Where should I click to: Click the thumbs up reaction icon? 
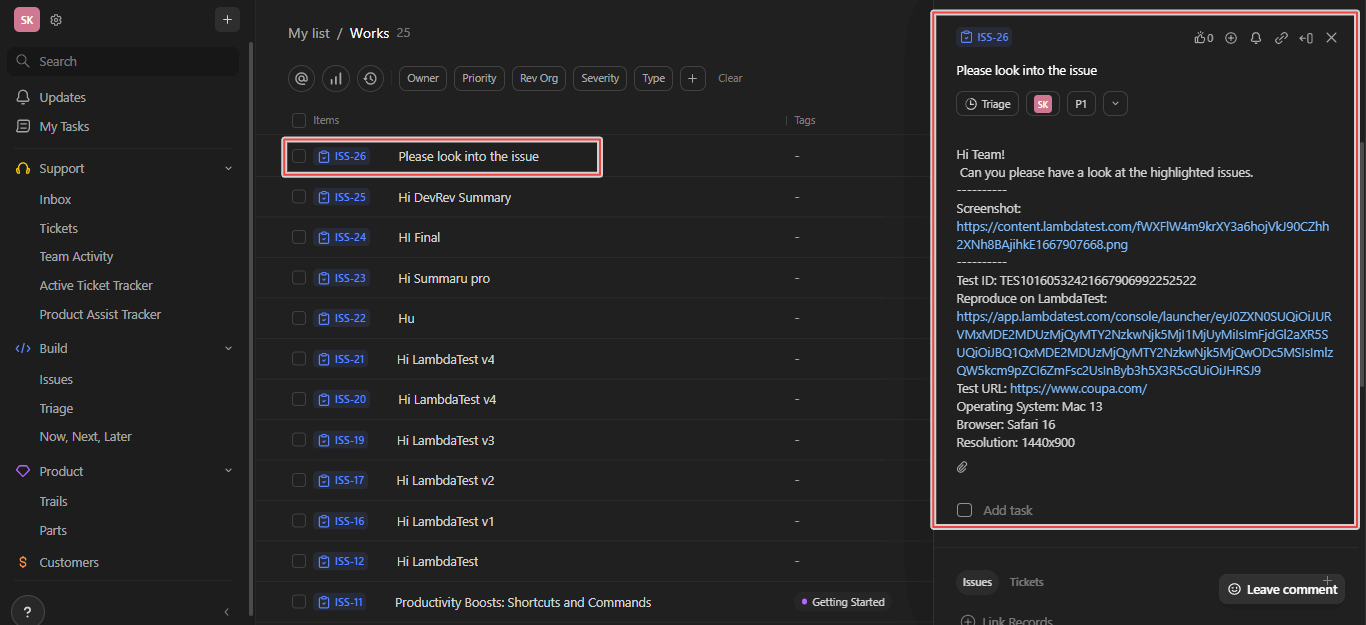(x=1200, y=38)
